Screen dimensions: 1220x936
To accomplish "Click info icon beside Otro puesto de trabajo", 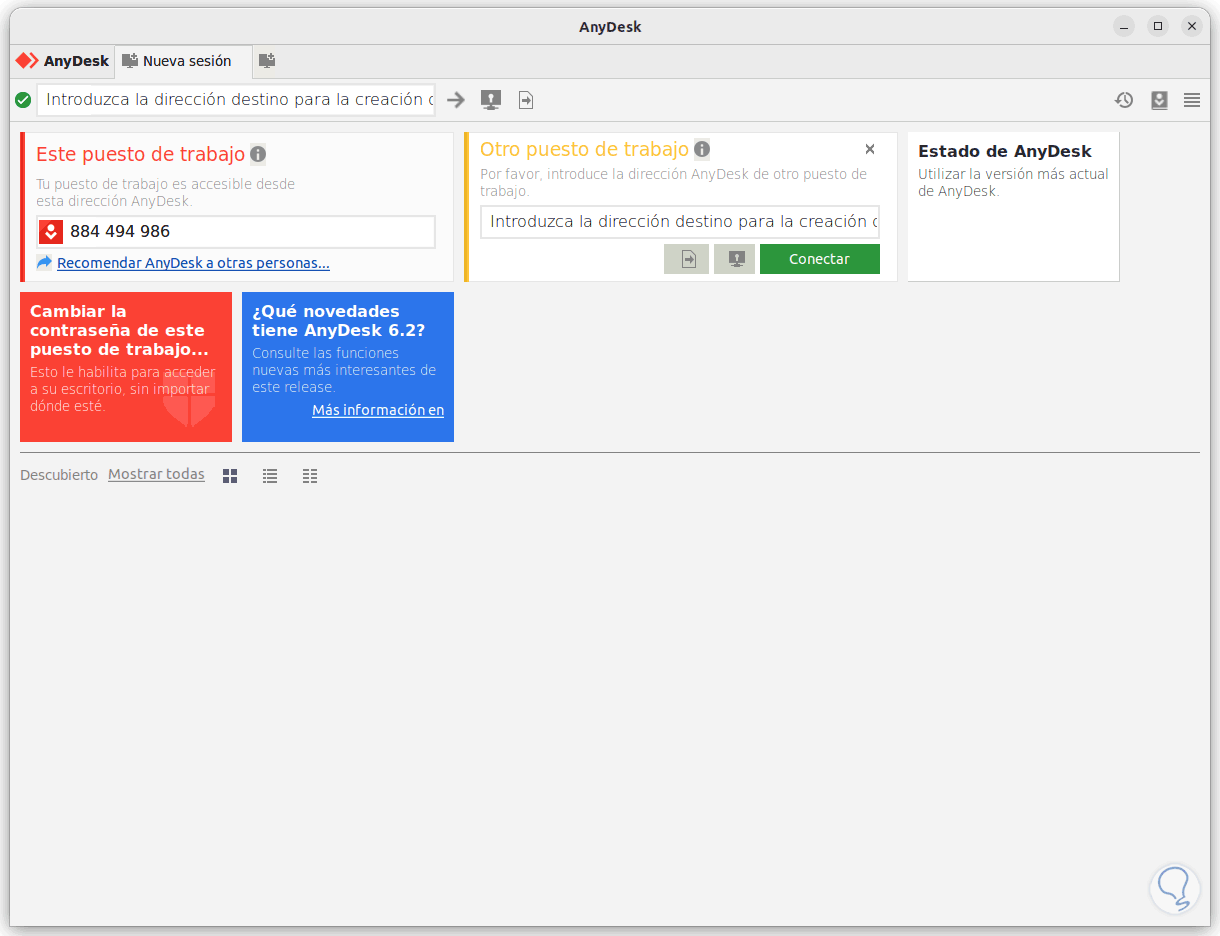I will [x=702, y=149].
